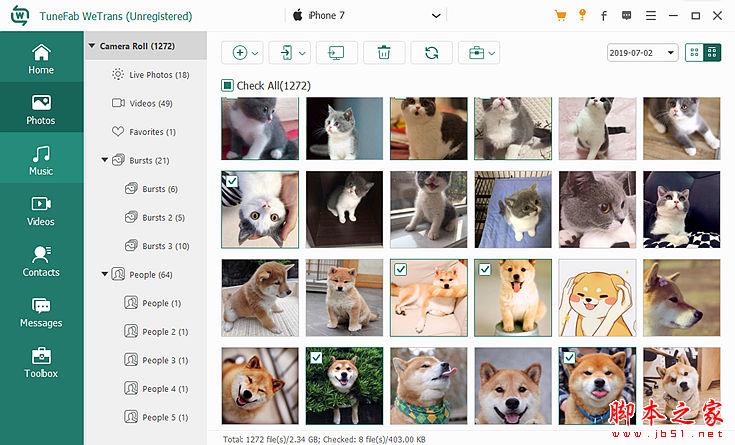Click the refresh icon in toolbar

pyautogui.click(x=432, y=53)
